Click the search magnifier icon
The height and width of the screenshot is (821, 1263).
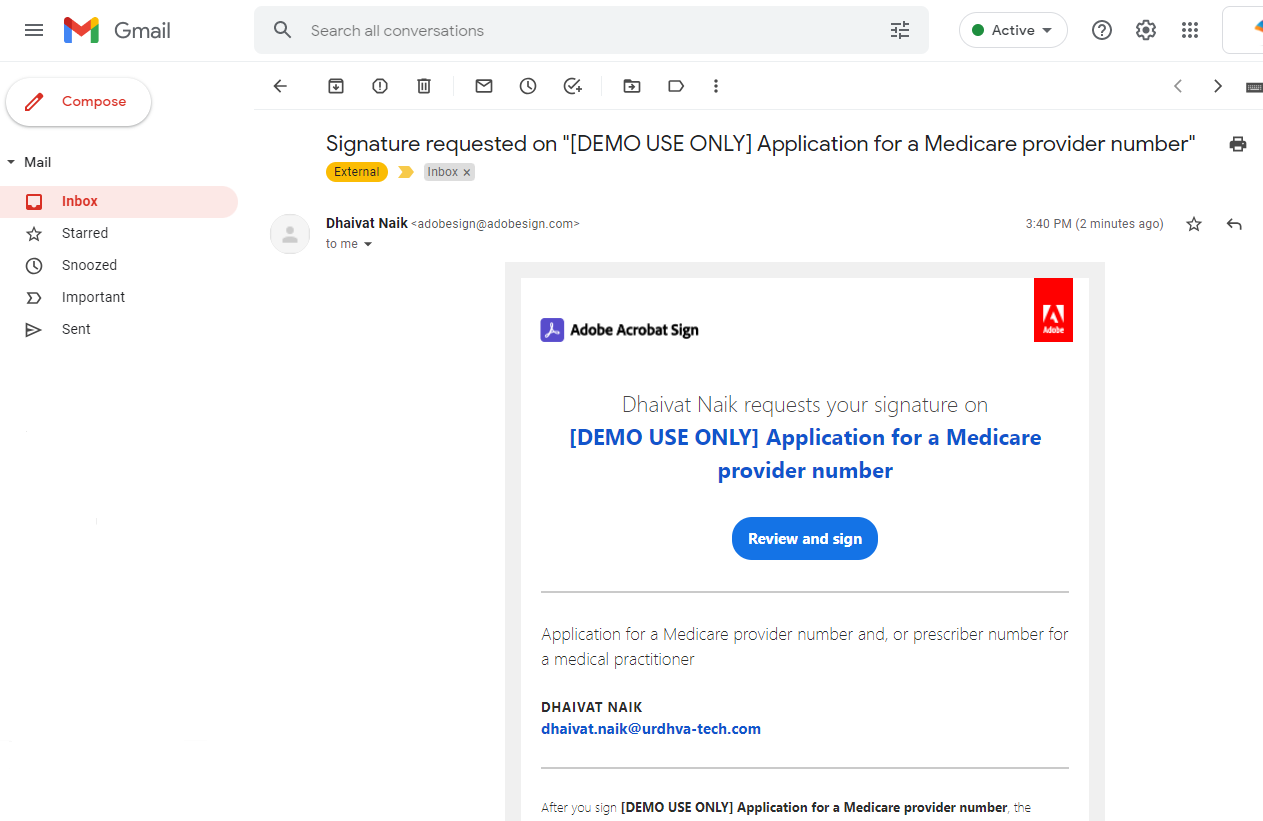(x=283, y=30)
